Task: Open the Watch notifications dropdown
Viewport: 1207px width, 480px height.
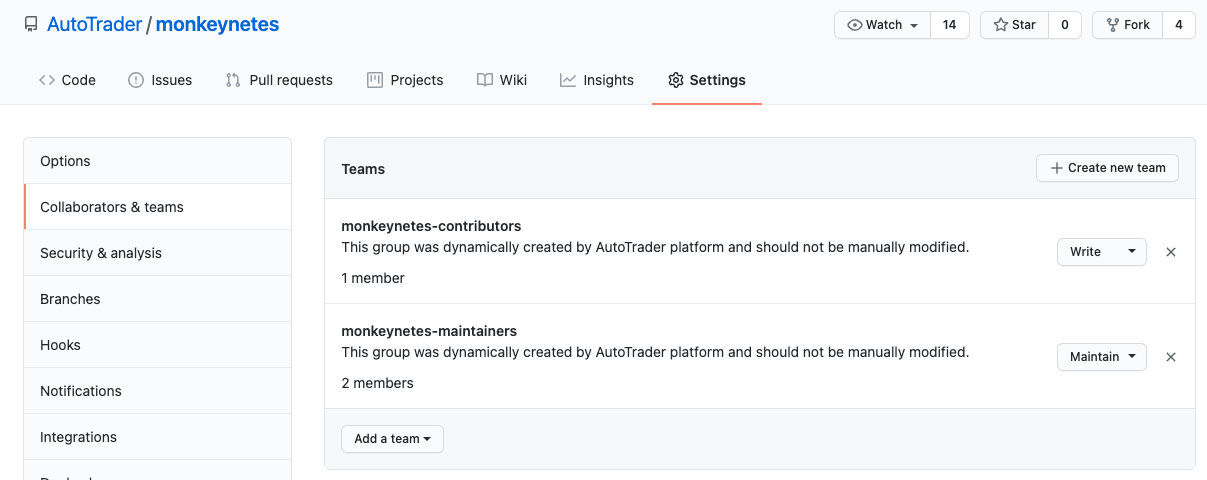Action: (x=882, y=25)
